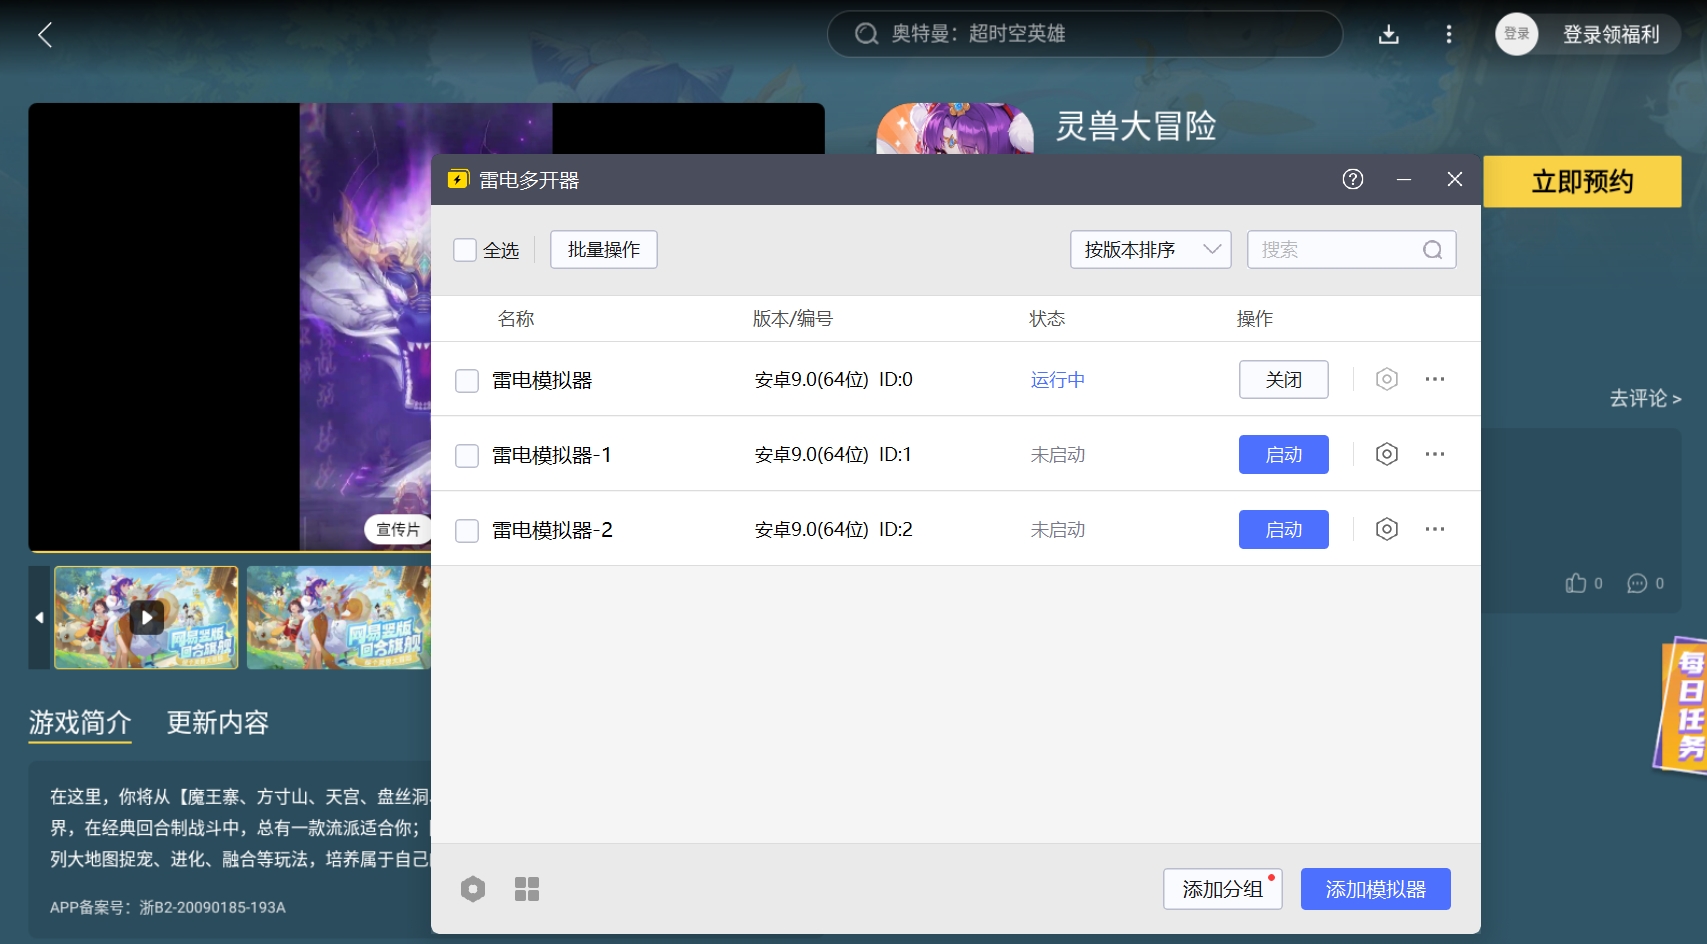Click the 雷电模拟器-2 name text

click(x=552, y=530)
